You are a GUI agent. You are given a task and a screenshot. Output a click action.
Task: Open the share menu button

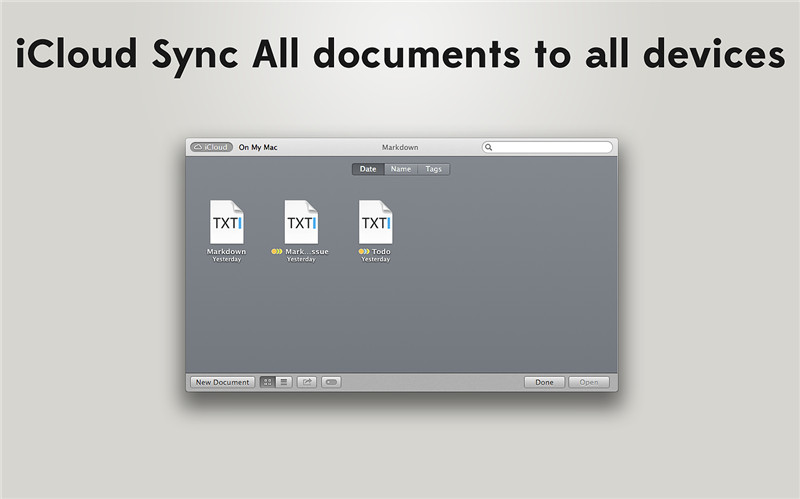click(x=307, y=382)
